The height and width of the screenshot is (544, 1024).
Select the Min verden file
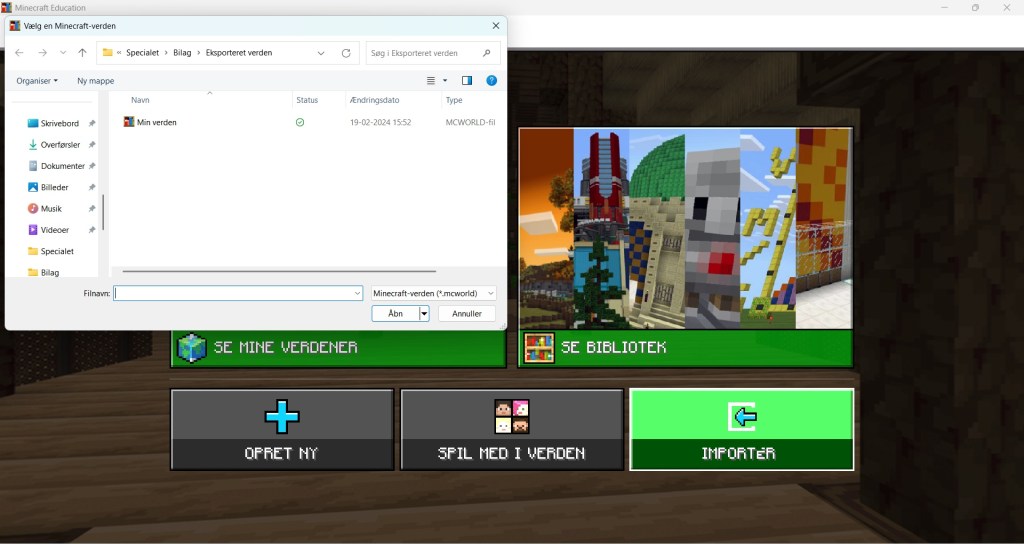coord(156,122)
